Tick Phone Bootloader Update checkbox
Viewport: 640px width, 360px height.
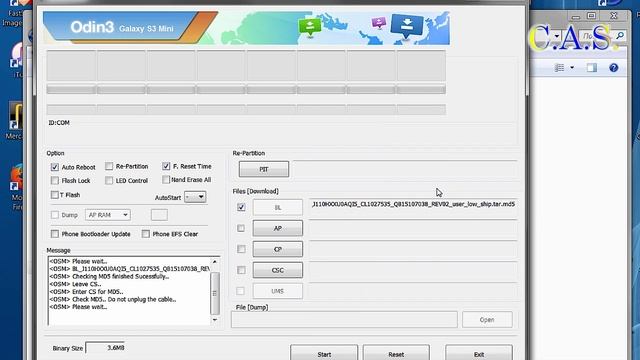pyautogui.click(x=55, y=234)
